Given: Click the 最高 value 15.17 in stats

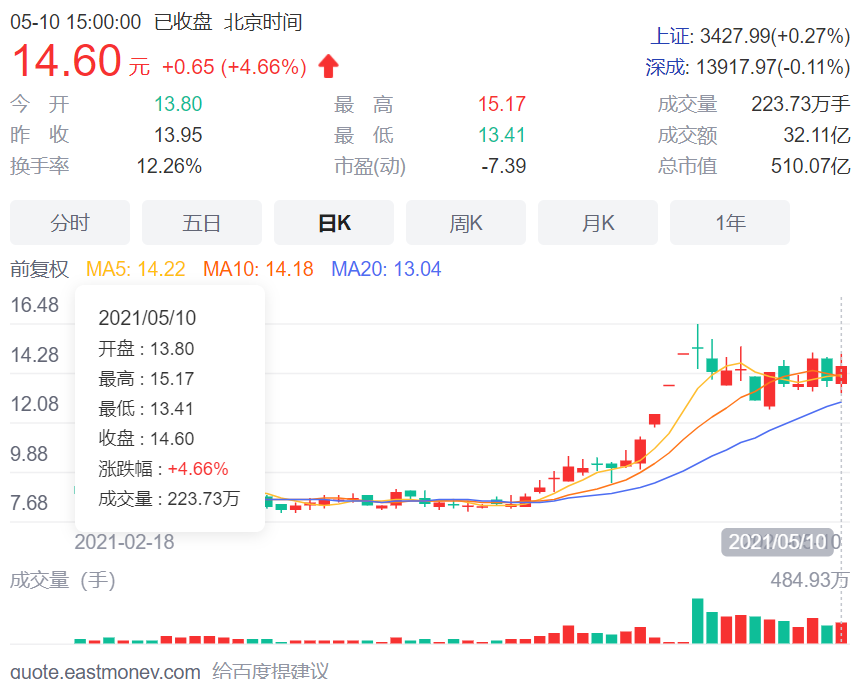Looking at the screenshot, I should pos(502,104).
